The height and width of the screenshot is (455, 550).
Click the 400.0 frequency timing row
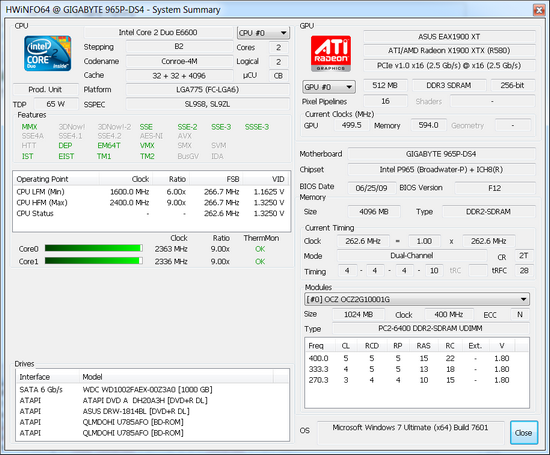(x=417, y=358)
